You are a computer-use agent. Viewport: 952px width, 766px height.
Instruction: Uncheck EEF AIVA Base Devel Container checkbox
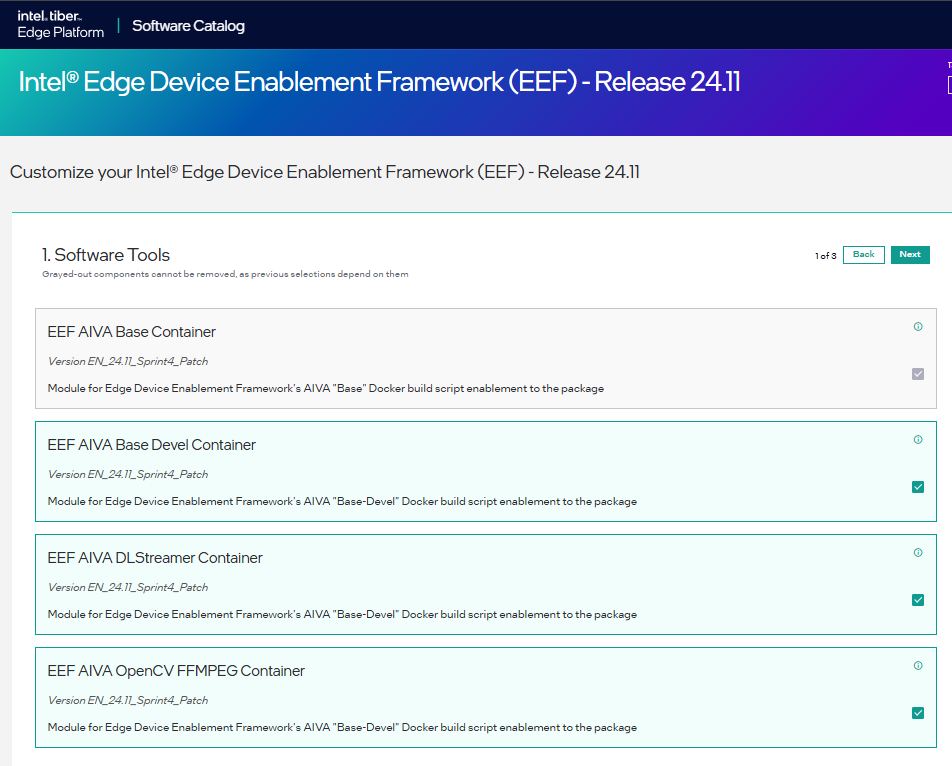pos(918,487)
